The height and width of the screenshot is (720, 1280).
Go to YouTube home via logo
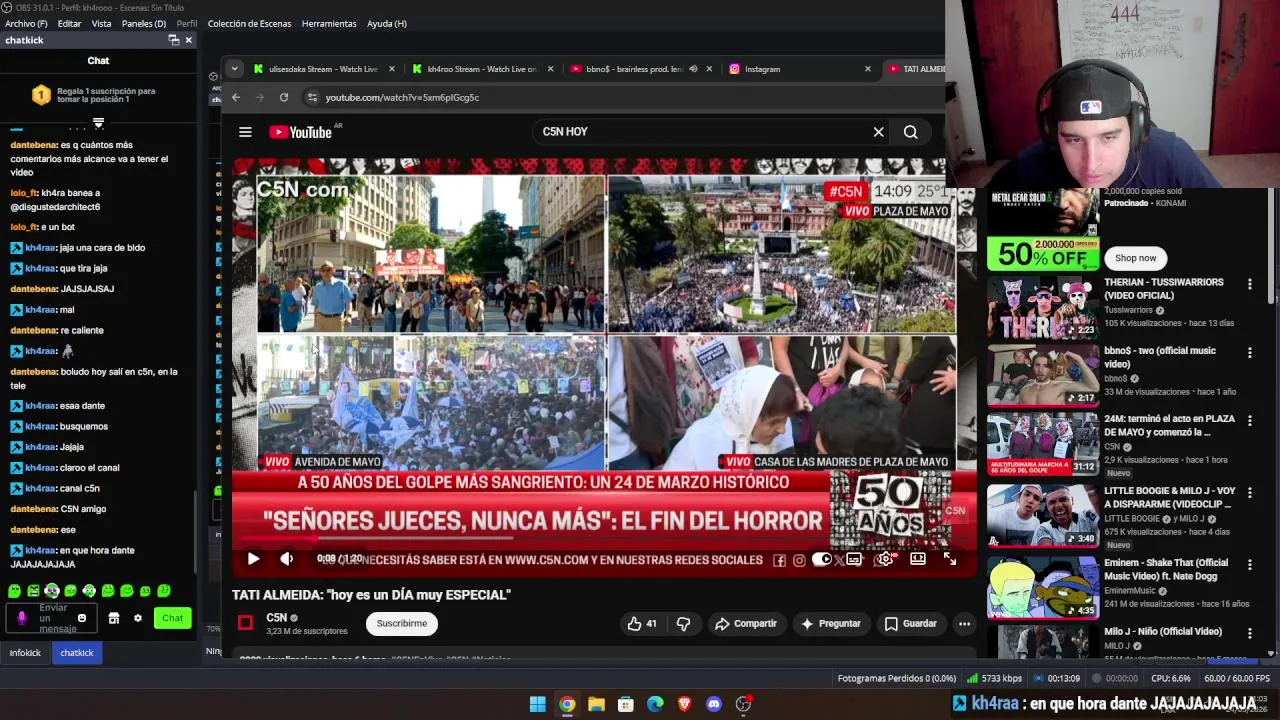point(300,132)
